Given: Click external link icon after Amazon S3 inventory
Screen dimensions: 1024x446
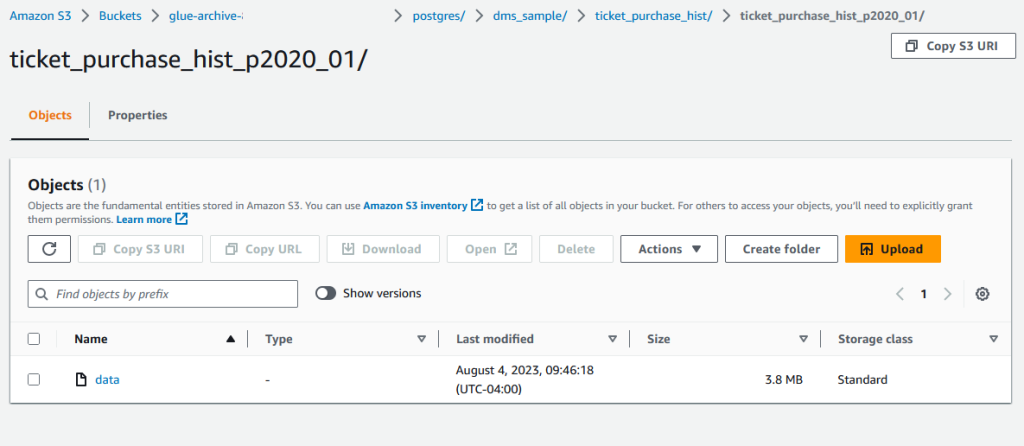Looking at the screenshot, I should [x=477, y=205].
